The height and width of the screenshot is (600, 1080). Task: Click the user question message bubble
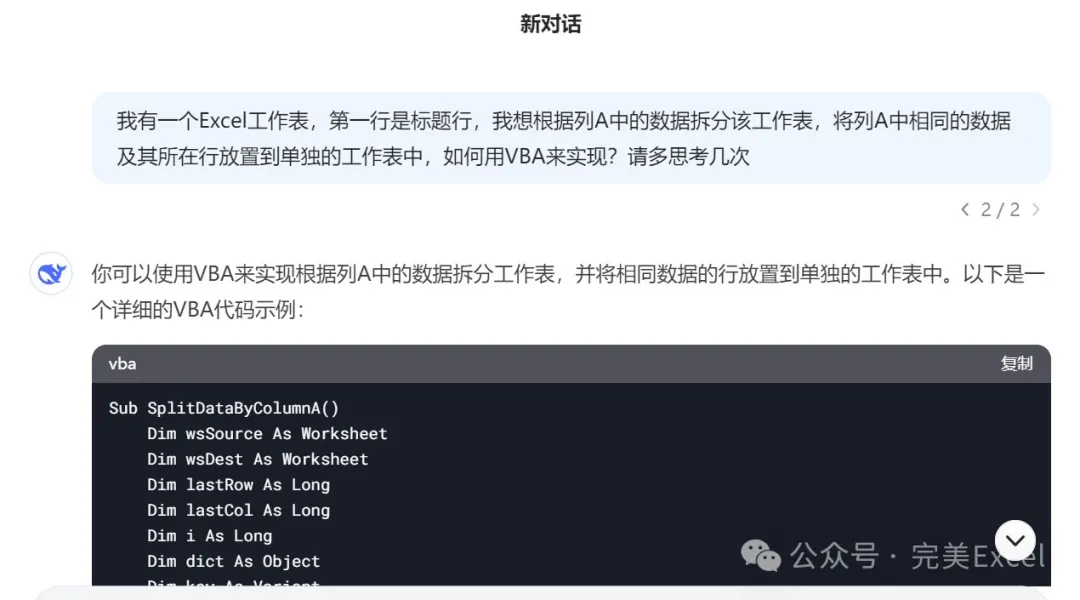[x=571, y=138]
